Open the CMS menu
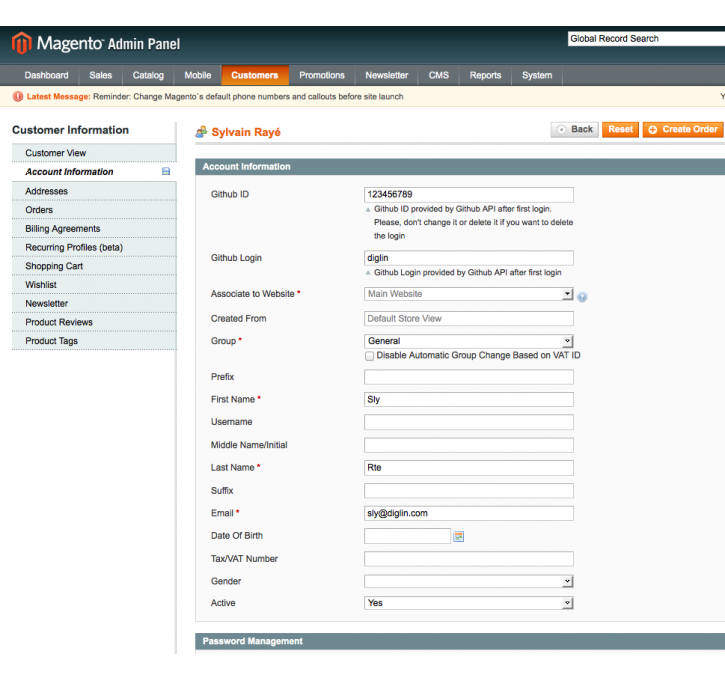 click(x=438, y=75)
